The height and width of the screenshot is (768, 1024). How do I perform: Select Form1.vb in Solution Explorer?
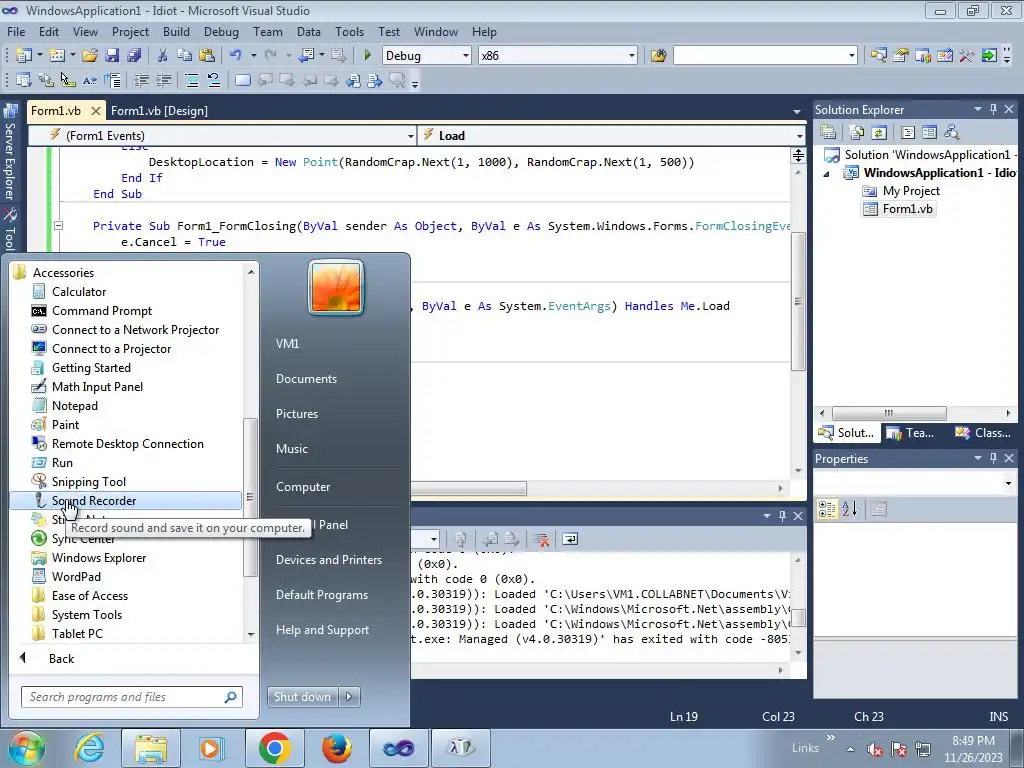(x=907, y=209)
